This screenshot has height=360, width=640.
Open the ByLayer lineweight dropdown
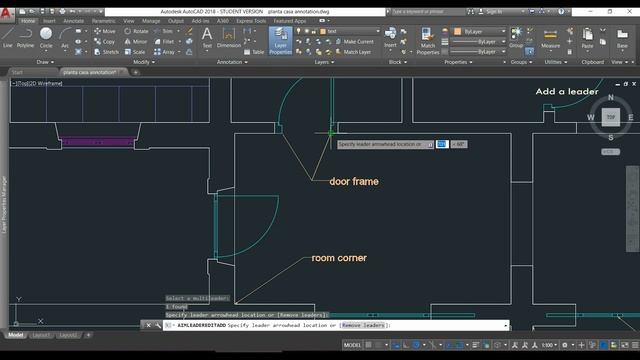(479, 42)
